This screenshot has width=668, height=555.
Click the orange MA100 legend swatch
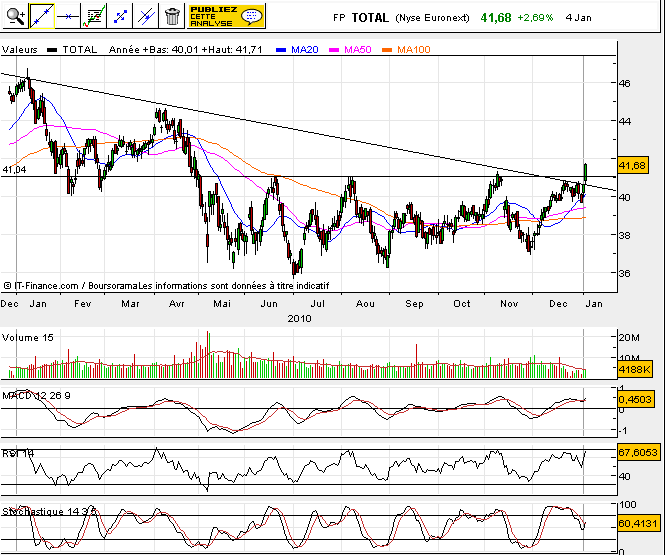[387, 50]
